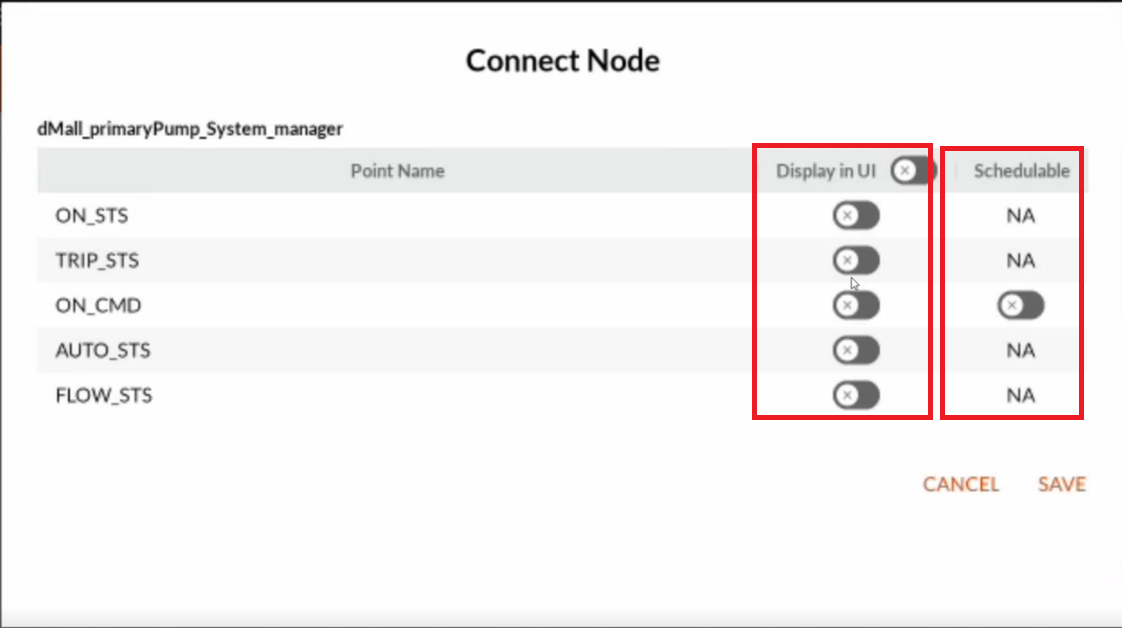Save the Connect Node settings
The image size is (1128, 628).
pos(1062,484)
